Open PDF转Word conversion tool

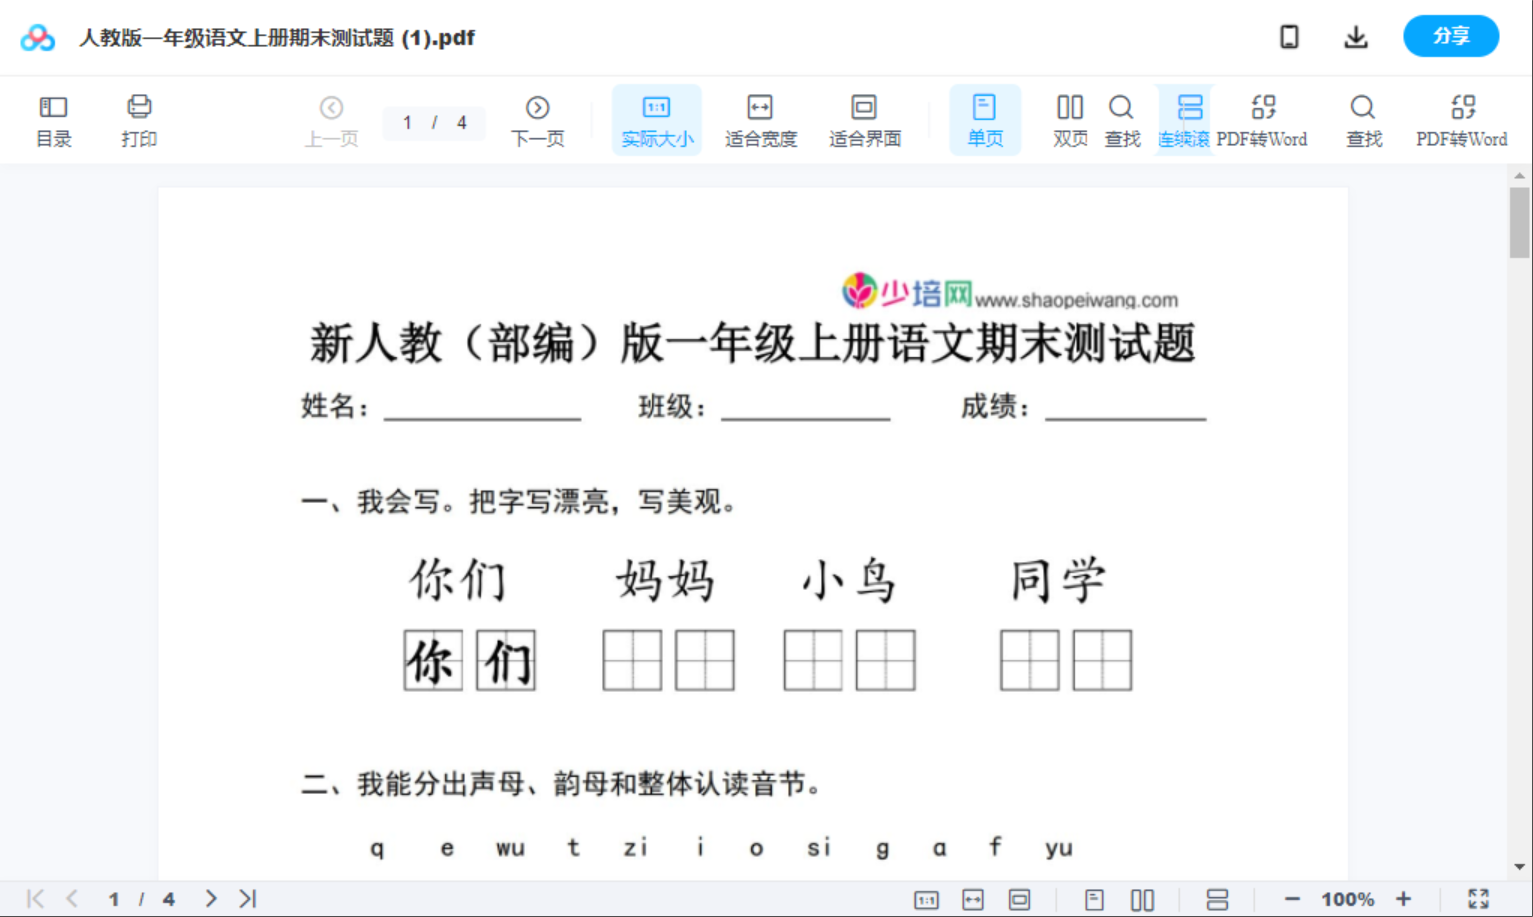[x=1264, y=119]
